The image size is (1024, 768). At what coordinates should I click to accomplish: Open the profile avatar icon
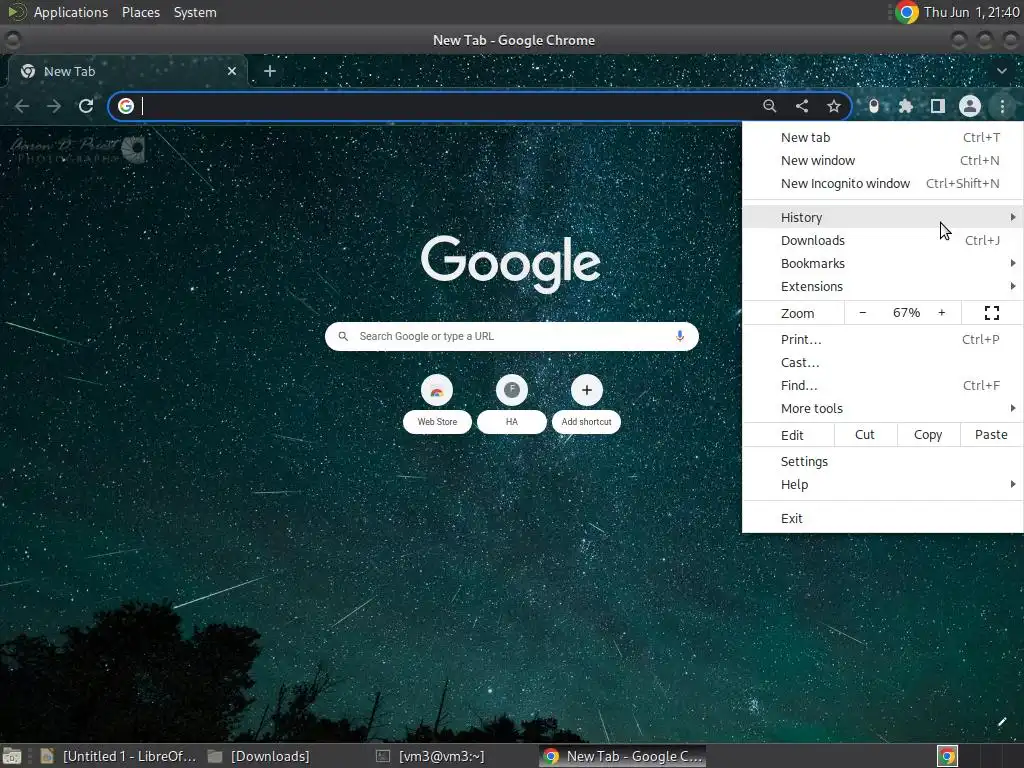tap(970, 106)
